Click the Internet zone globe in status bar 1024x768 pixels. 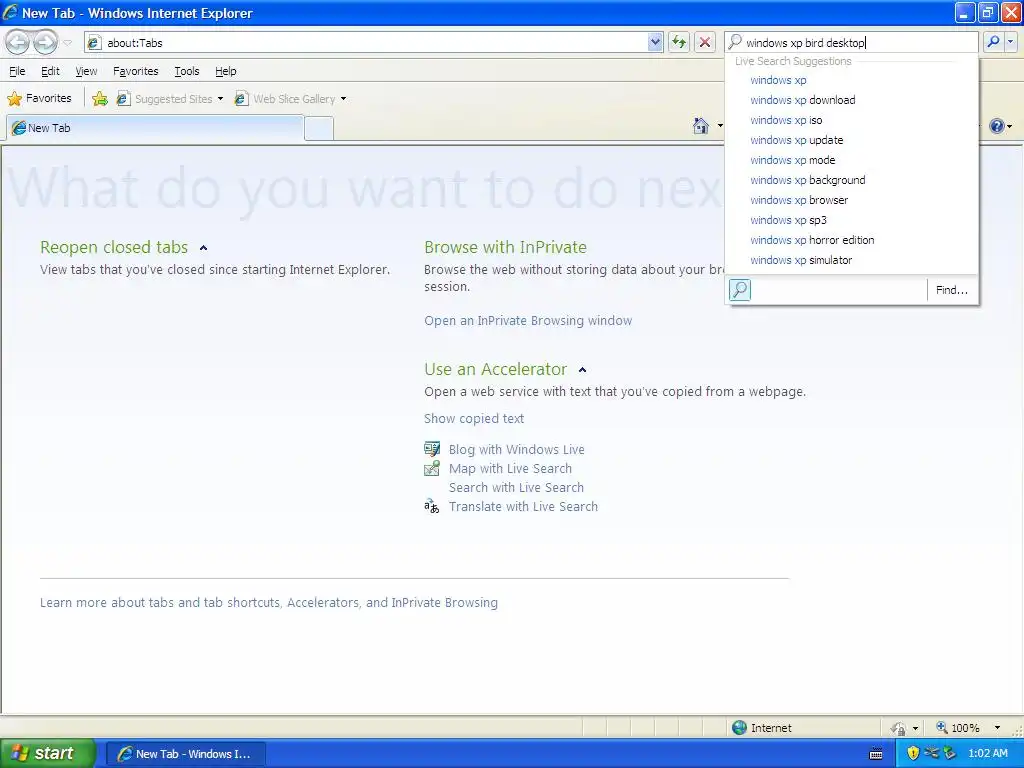[739, 728]
